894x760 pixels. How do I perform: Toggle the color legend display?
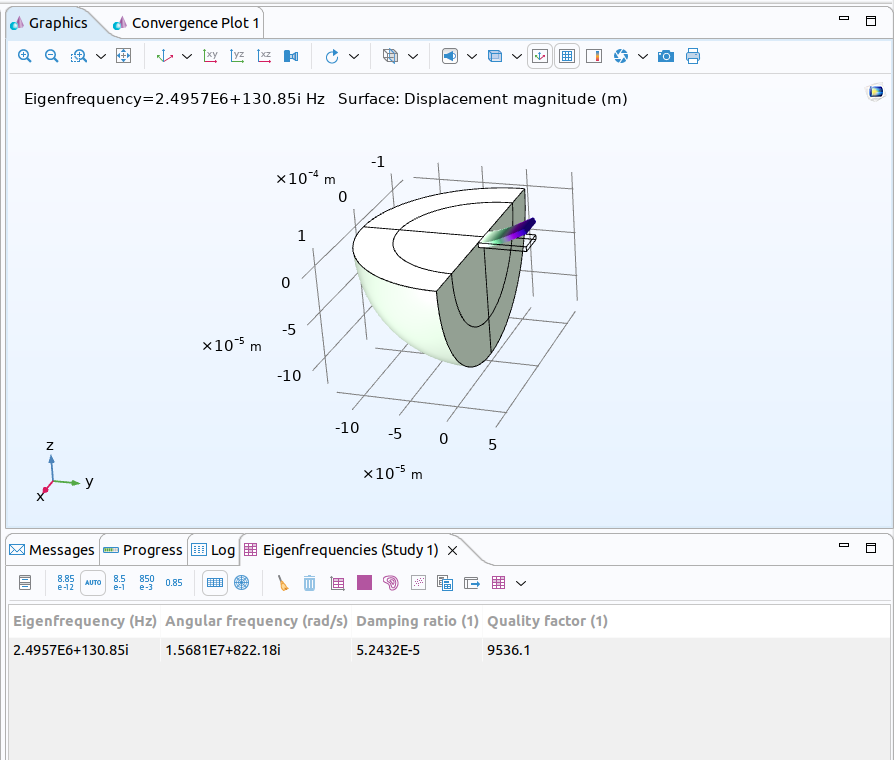point(594,56)
